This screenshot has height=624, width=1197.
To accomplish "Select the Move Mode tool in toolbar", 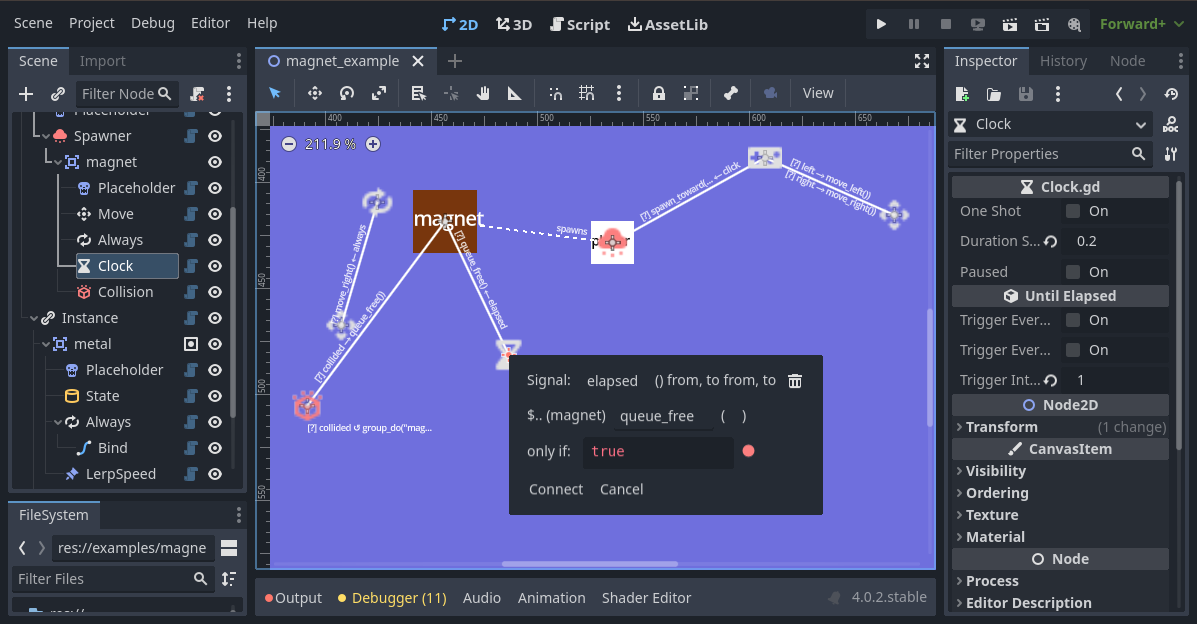I will click(314, 93).
